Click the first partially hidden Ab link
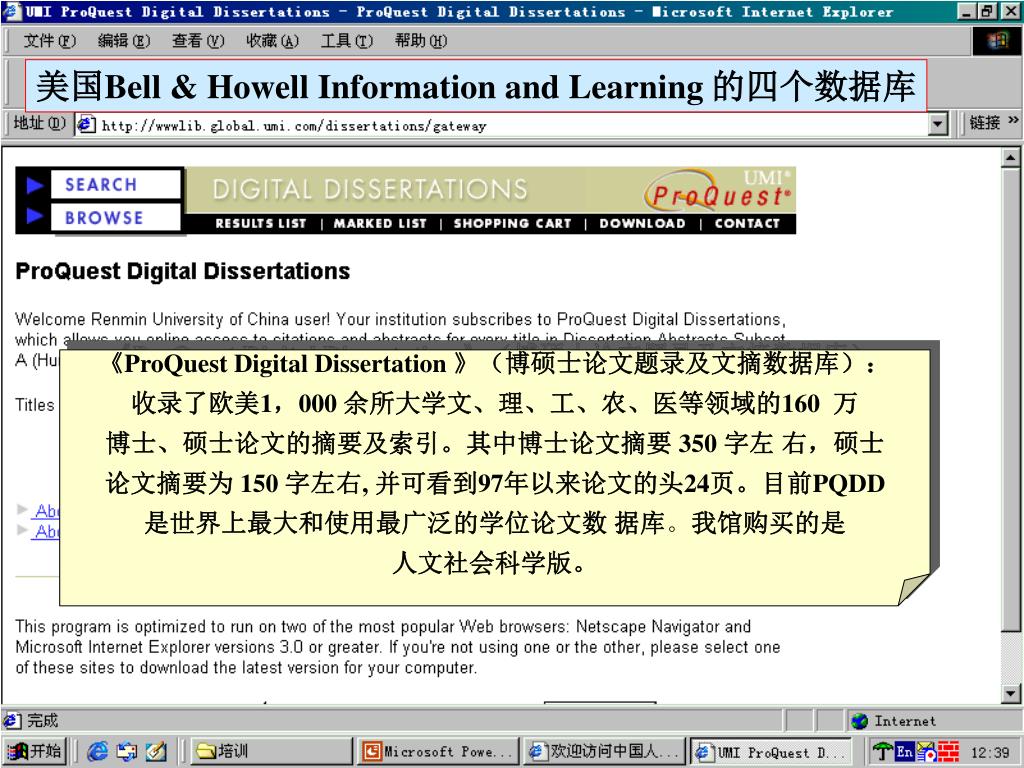The width and height of the screenshot is (1024, 768). click(47, 510)
